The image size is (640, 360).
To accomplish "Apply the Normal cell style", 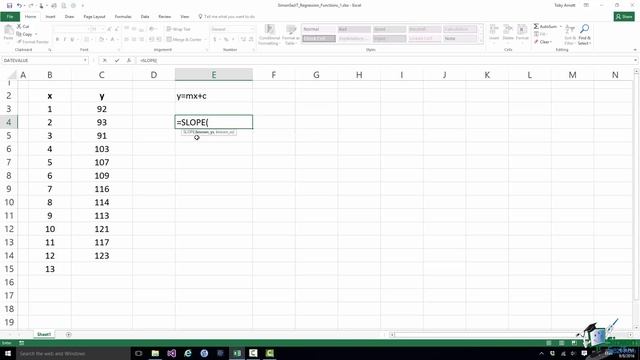I will [319, 29].
